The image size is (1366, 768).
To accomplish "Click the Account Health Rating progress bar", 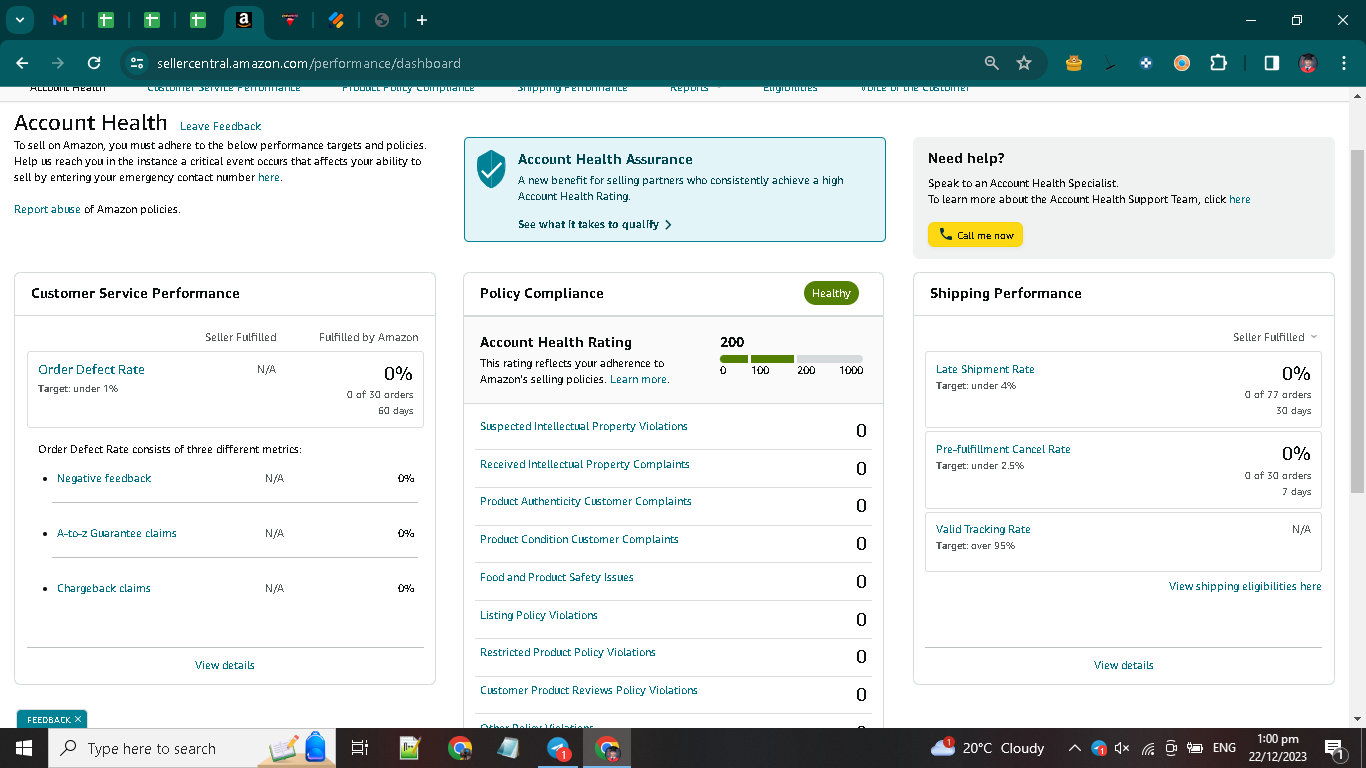I will click(791, 358).
